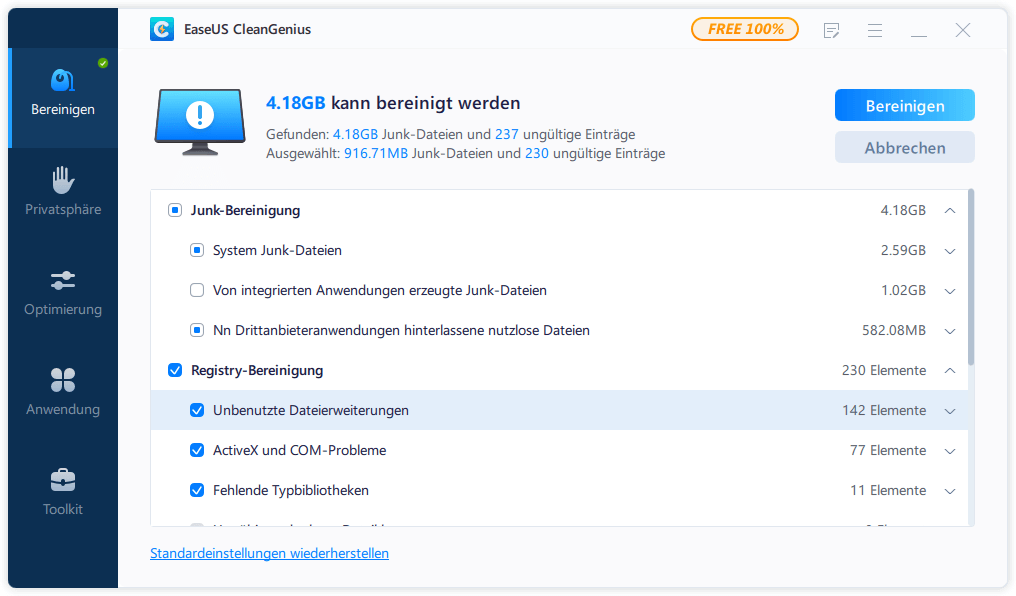The width and height of the screenshot is (1016, 596).
Task: Expand the integrierten Anwendungen row chevron
Action: [x=950, y=292]
